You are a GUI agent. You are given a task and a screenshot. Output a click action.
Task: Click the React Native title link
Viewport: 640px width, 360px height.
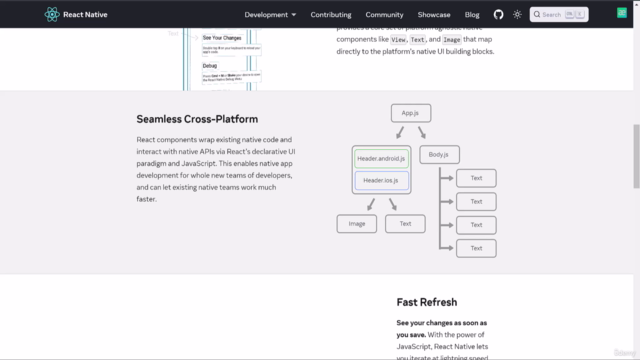click(x=85, y=15)
